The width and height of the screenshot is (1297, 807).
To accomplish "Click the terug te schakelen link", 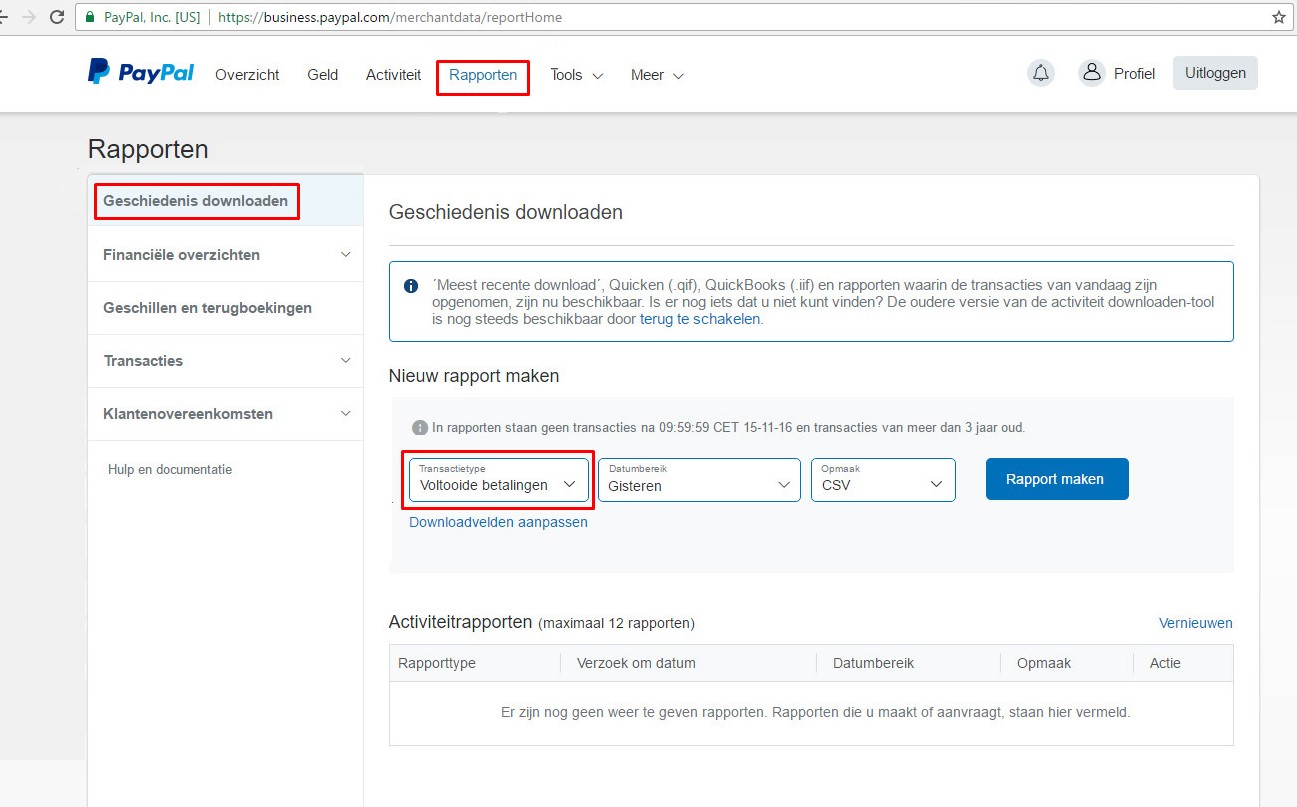I will tap(700, 319).
